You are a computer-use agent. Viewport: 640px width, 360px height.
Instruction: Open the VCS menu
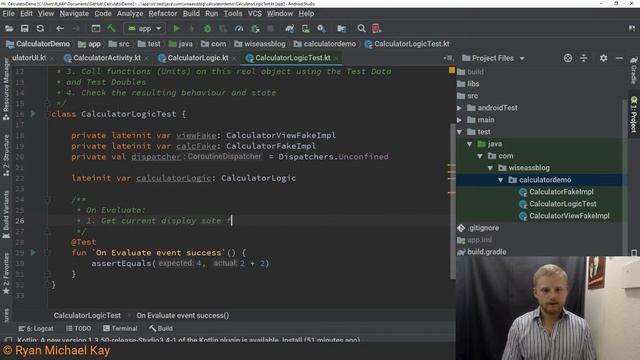coord(255,13)
